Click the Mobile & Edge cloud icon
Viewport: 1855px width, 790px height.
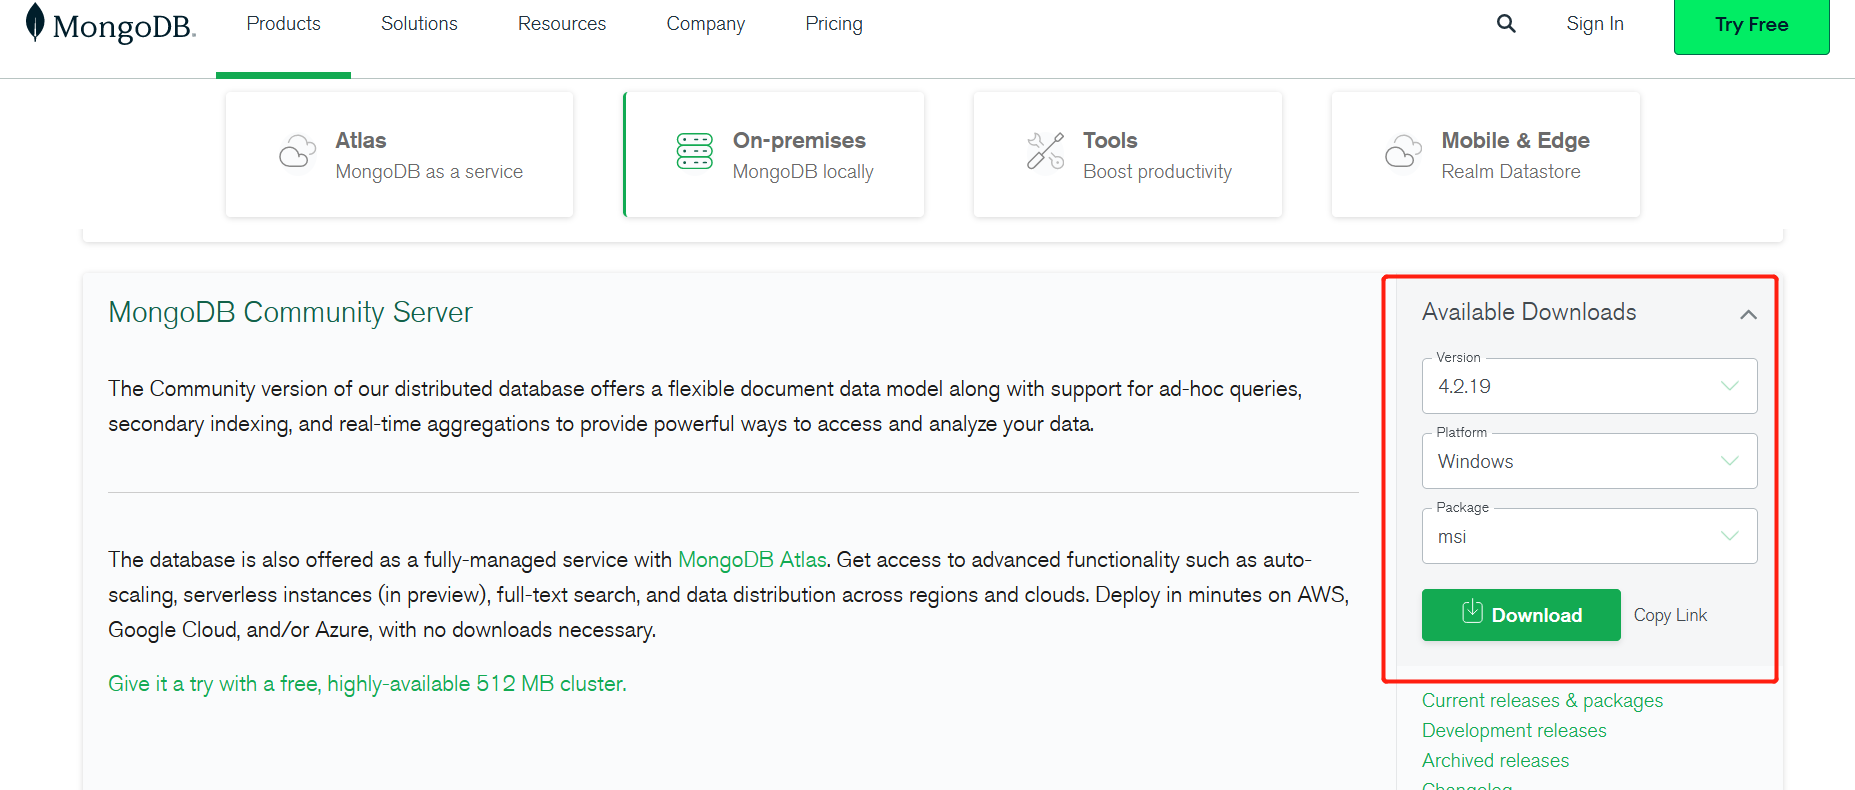[x=1403, y=151]
